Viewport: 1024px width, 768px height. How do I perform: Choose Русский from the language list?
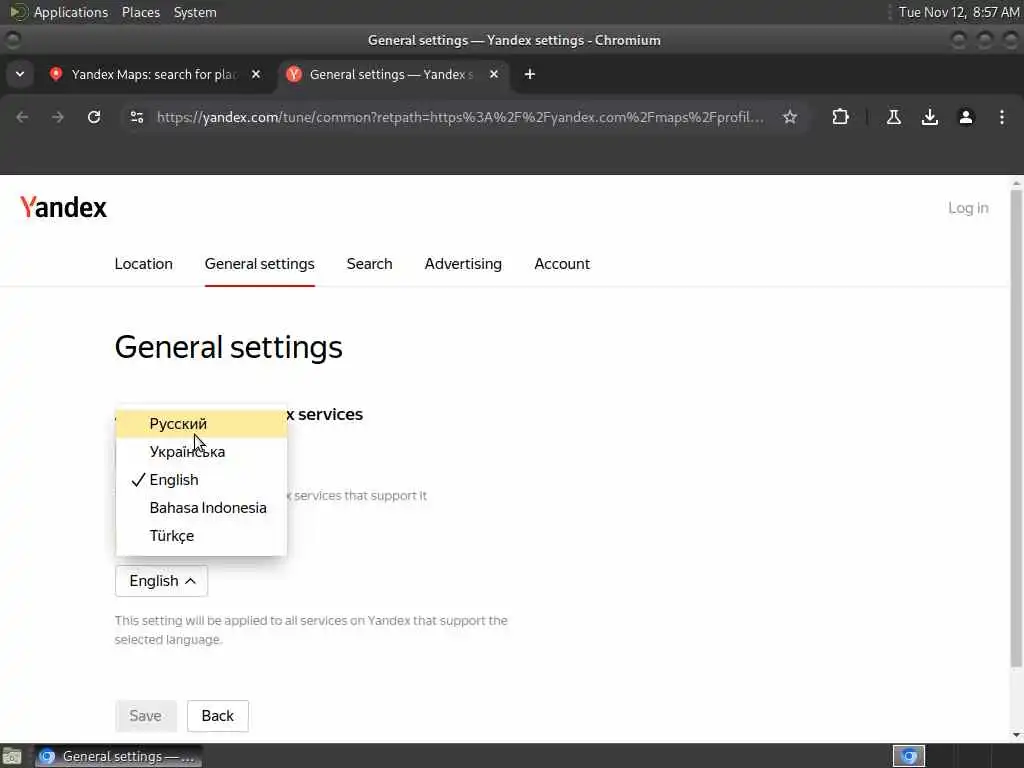click(201, 424)
